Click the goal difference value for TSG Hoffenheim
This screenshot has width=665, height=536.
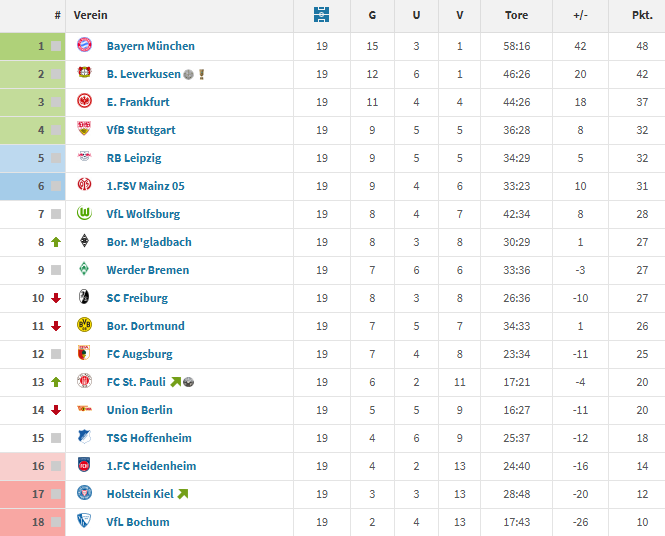click(580, 438)
